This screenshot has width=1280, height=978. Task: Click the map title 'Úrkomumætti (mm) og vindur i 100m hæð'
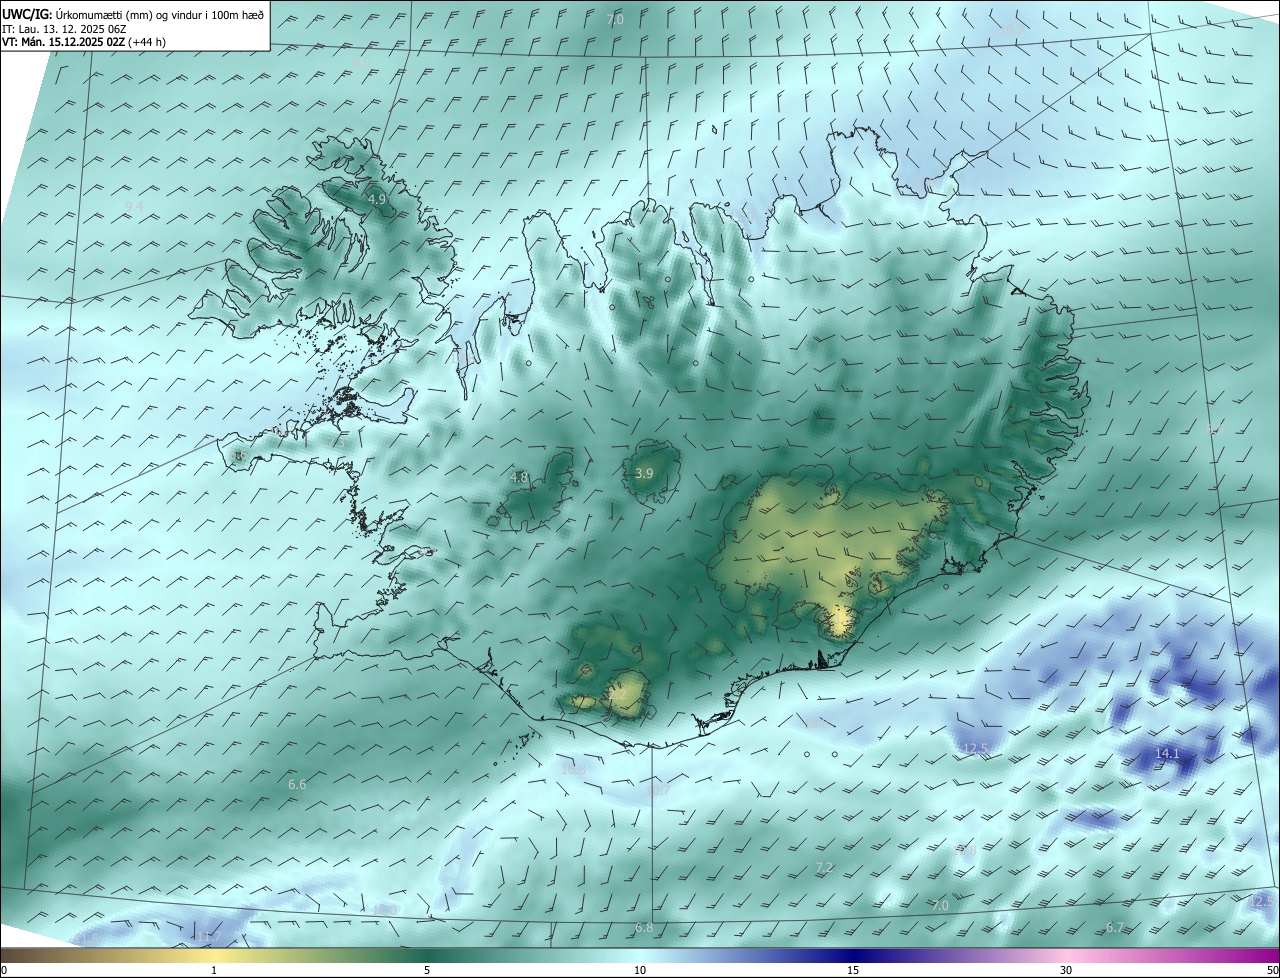point(159,14)
